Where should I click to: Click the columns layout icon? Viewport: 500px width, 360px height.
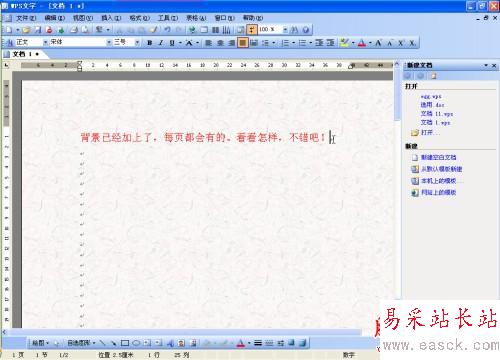[216, 30]
